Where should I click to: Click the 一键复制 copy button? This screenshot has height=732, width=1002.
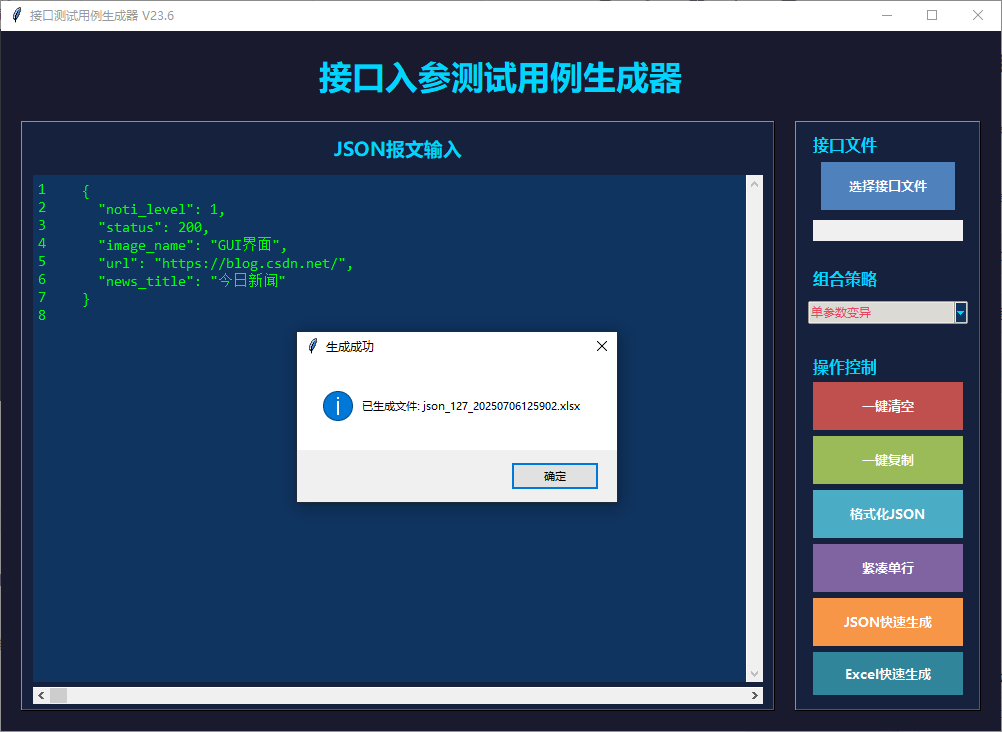click(x=887, y=460)
